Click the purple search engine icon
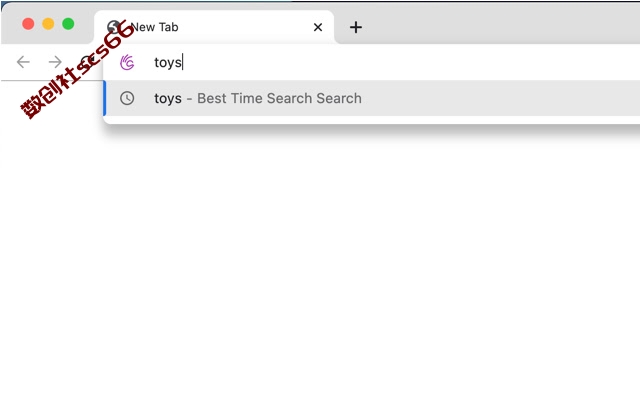 click(x=127, y=62)
